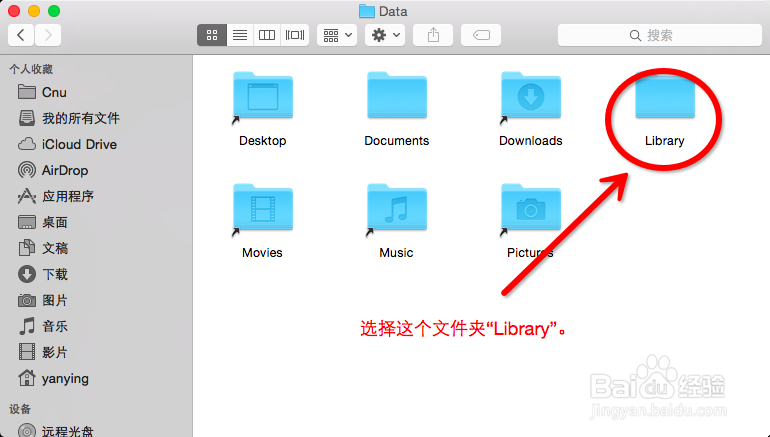The width and height of the screenshot is (770, 437).
Task: Go back with the left chevron button
Action: click(x=21, y=35)
